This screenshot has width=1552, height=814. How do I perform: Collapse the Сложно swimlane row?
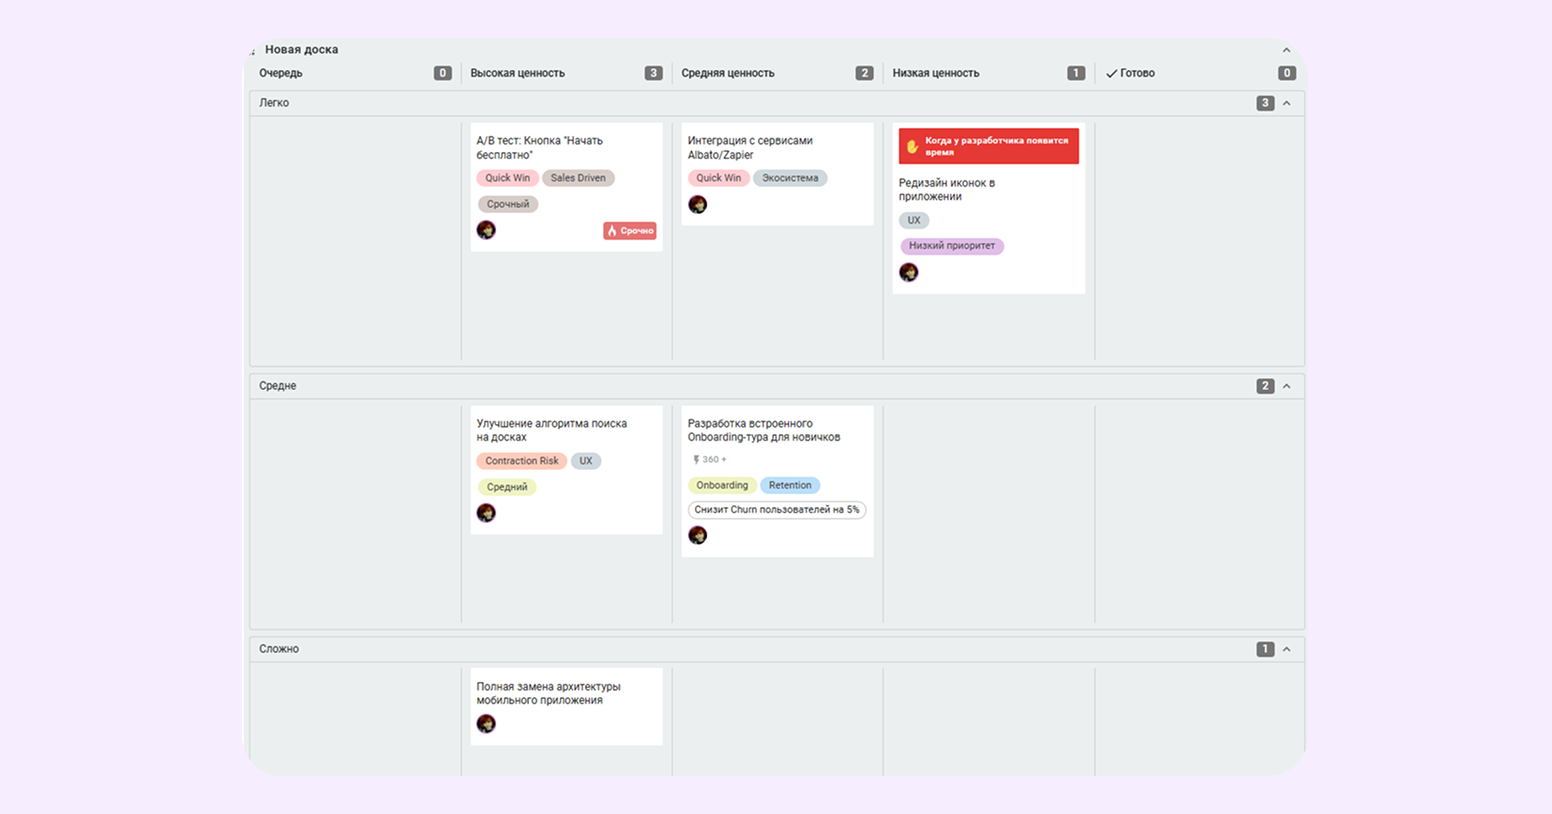pos(1287,649)
